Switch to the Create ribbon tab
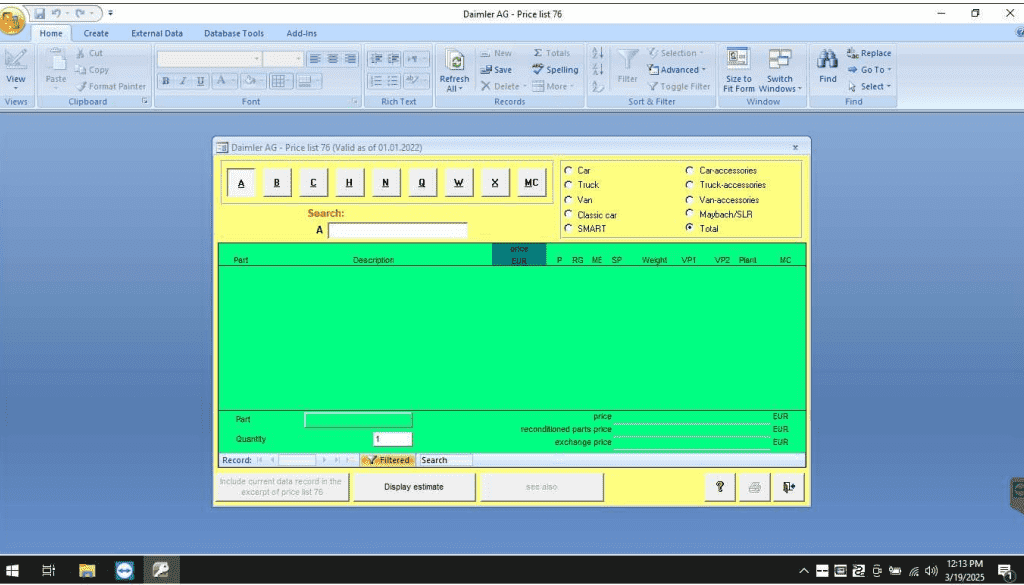The height and width of the screenshot is (585, 1024). (x=96, y=33)
